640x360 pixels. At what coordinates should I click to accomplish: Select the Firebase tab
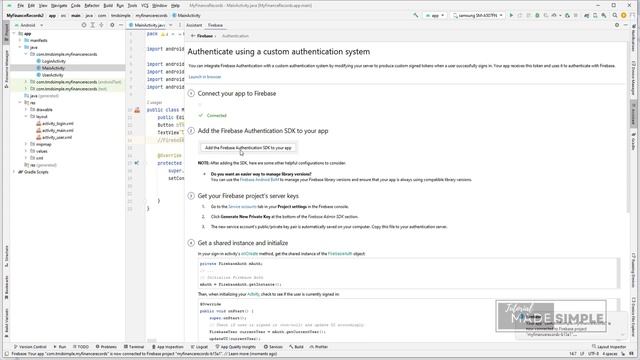(215, 25)
